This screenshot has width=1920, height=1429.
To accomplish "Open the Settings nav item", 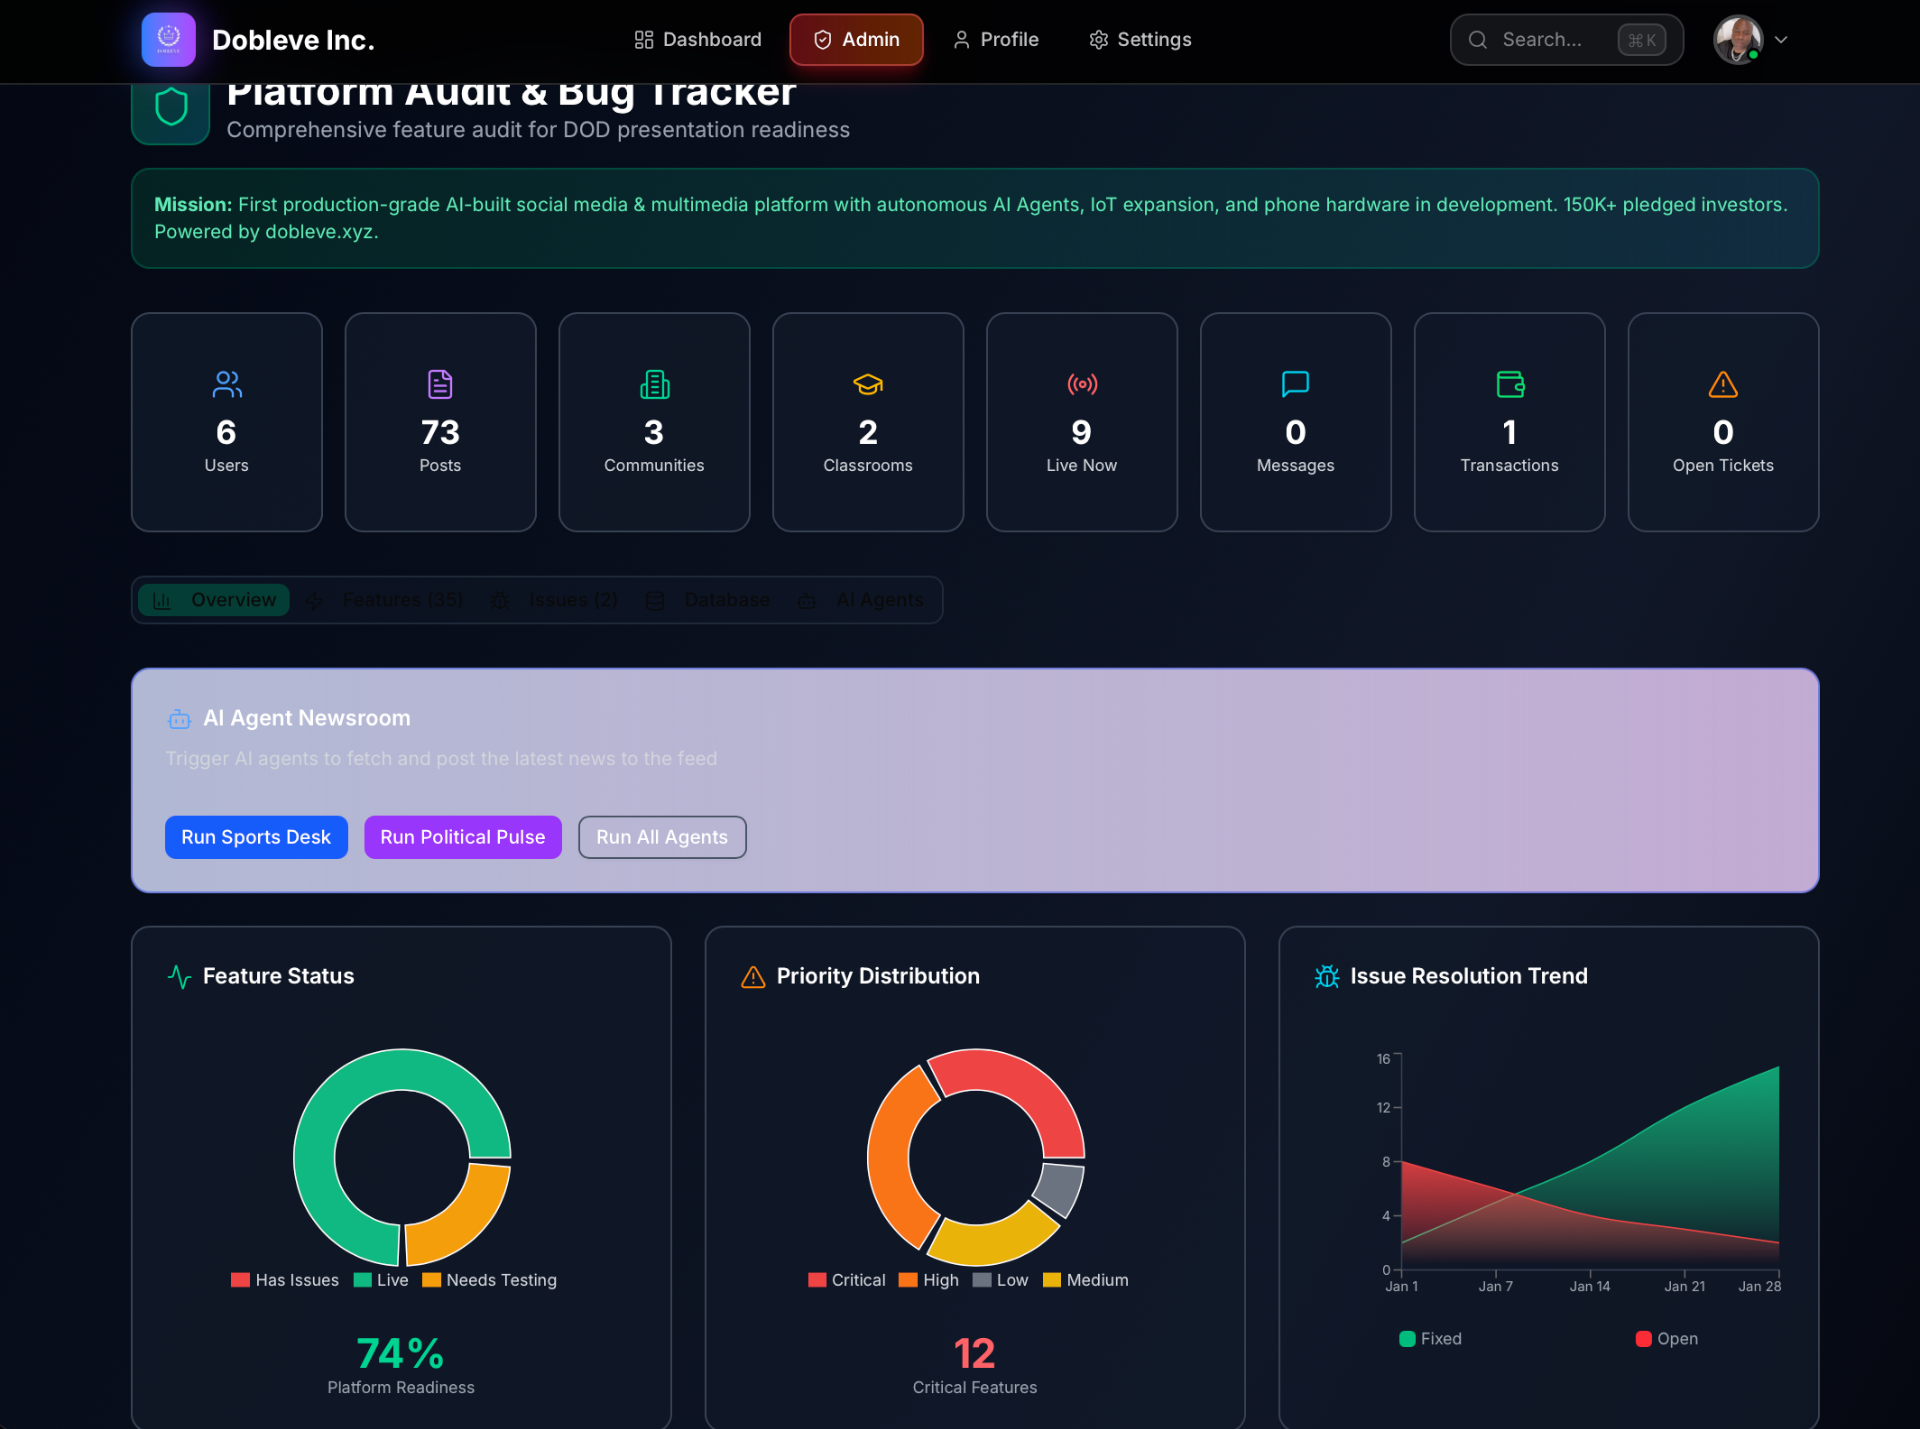I will (x=1140, y=40).
